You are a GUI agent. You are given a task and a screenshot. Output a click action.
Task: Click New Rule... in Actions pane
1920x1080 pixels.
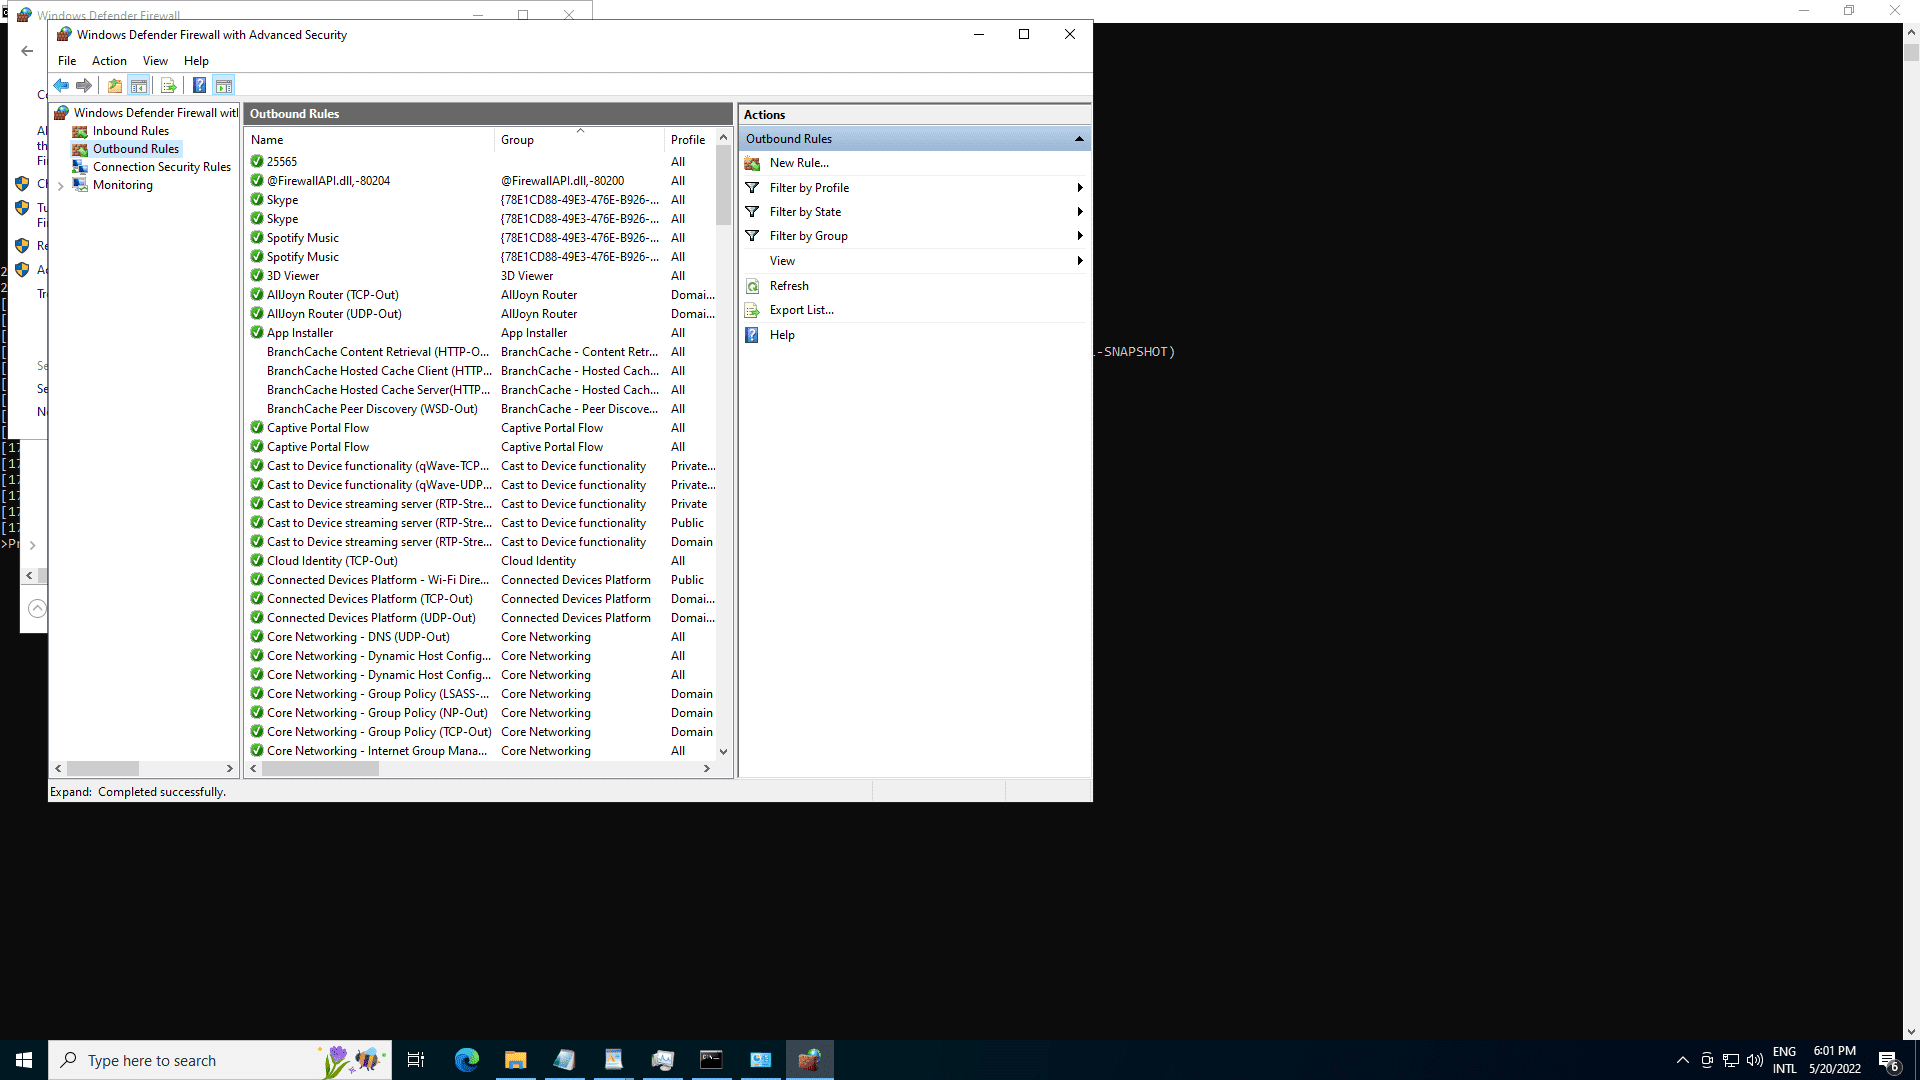click(x=798, y=163)
